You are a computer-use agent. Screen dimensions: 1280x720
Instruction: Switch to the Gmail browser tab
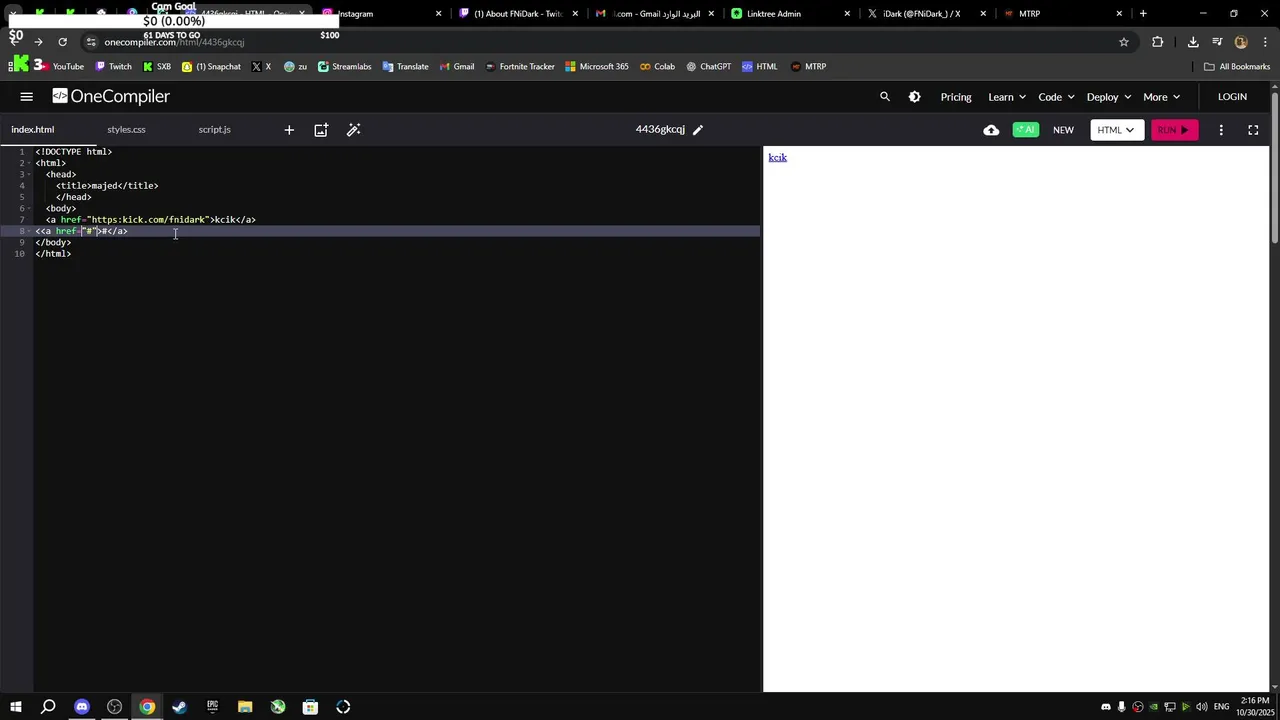(x=655, y=14)
